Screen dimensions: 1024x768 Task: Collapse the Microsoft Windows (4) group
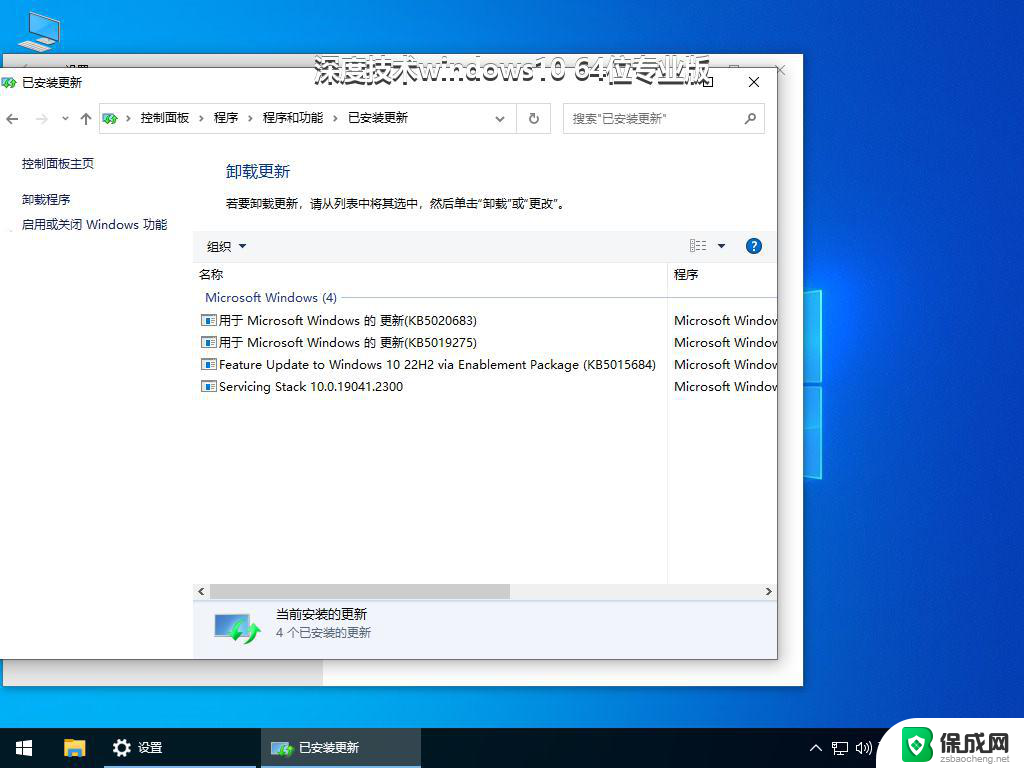coord(271,298)
